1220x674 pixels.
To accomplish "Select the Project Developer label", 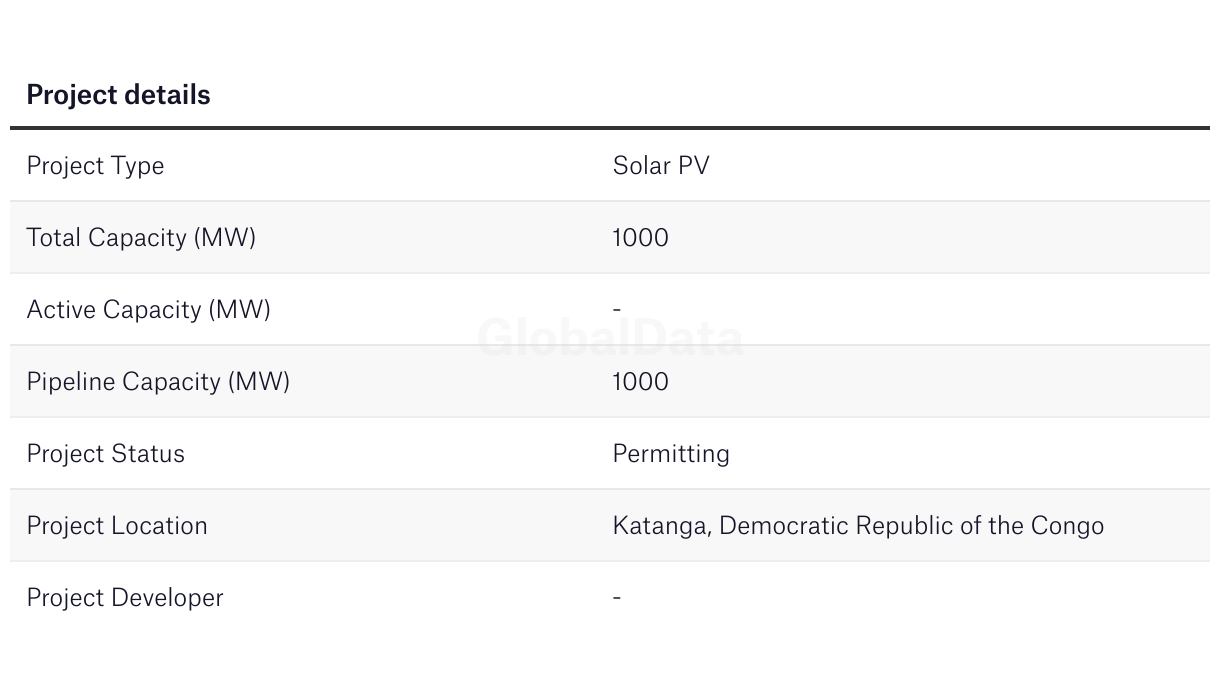I will click(x=125, y=598).
